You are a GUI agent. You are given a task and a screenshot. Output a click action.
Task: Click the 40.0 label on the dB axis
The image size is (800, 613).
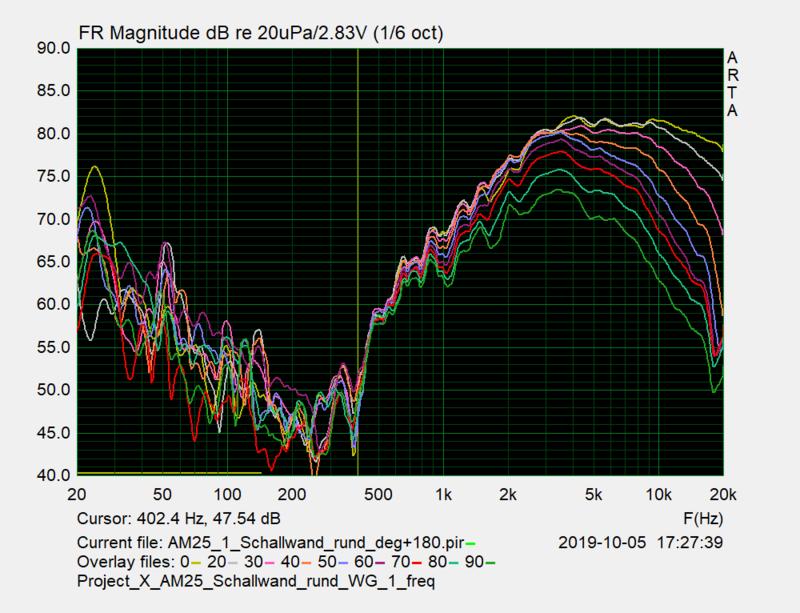click(x=54, y=475)
